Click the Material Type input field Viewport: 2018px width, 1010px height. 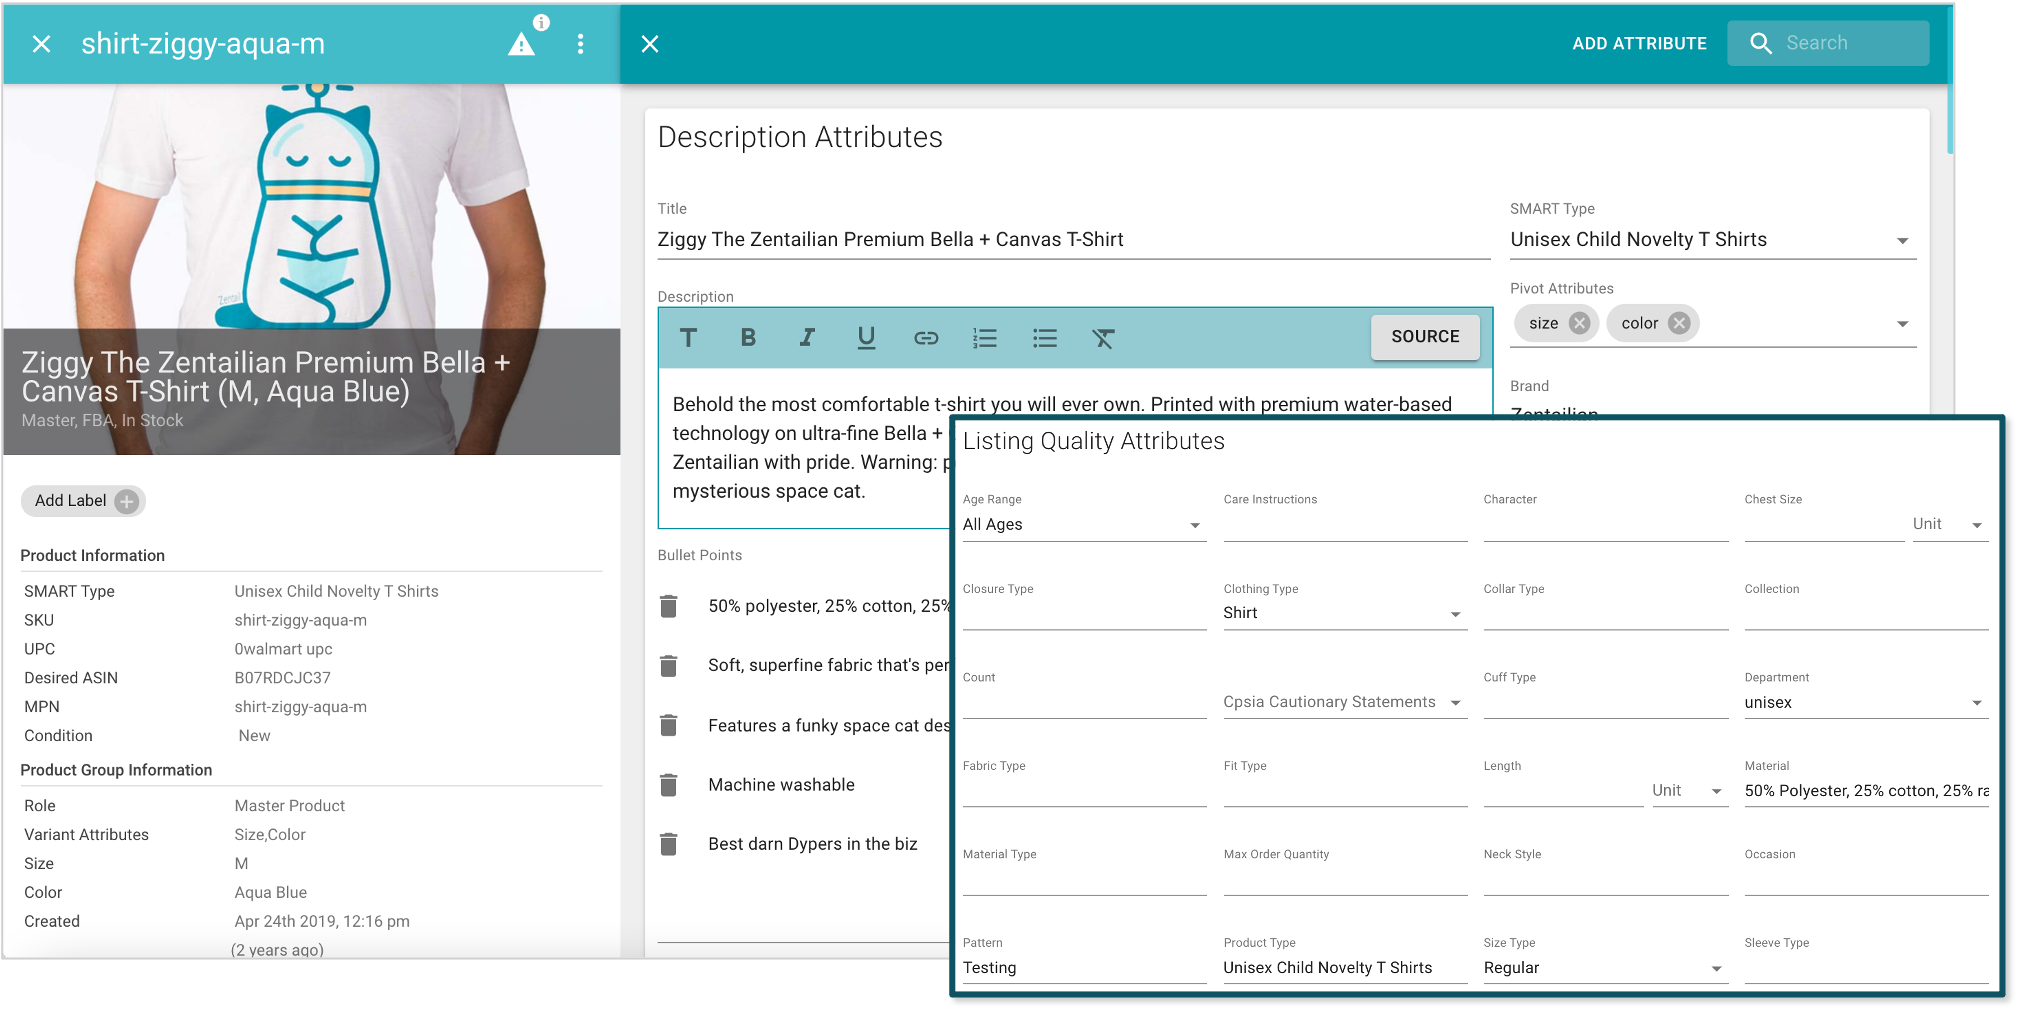point(1083,879)
